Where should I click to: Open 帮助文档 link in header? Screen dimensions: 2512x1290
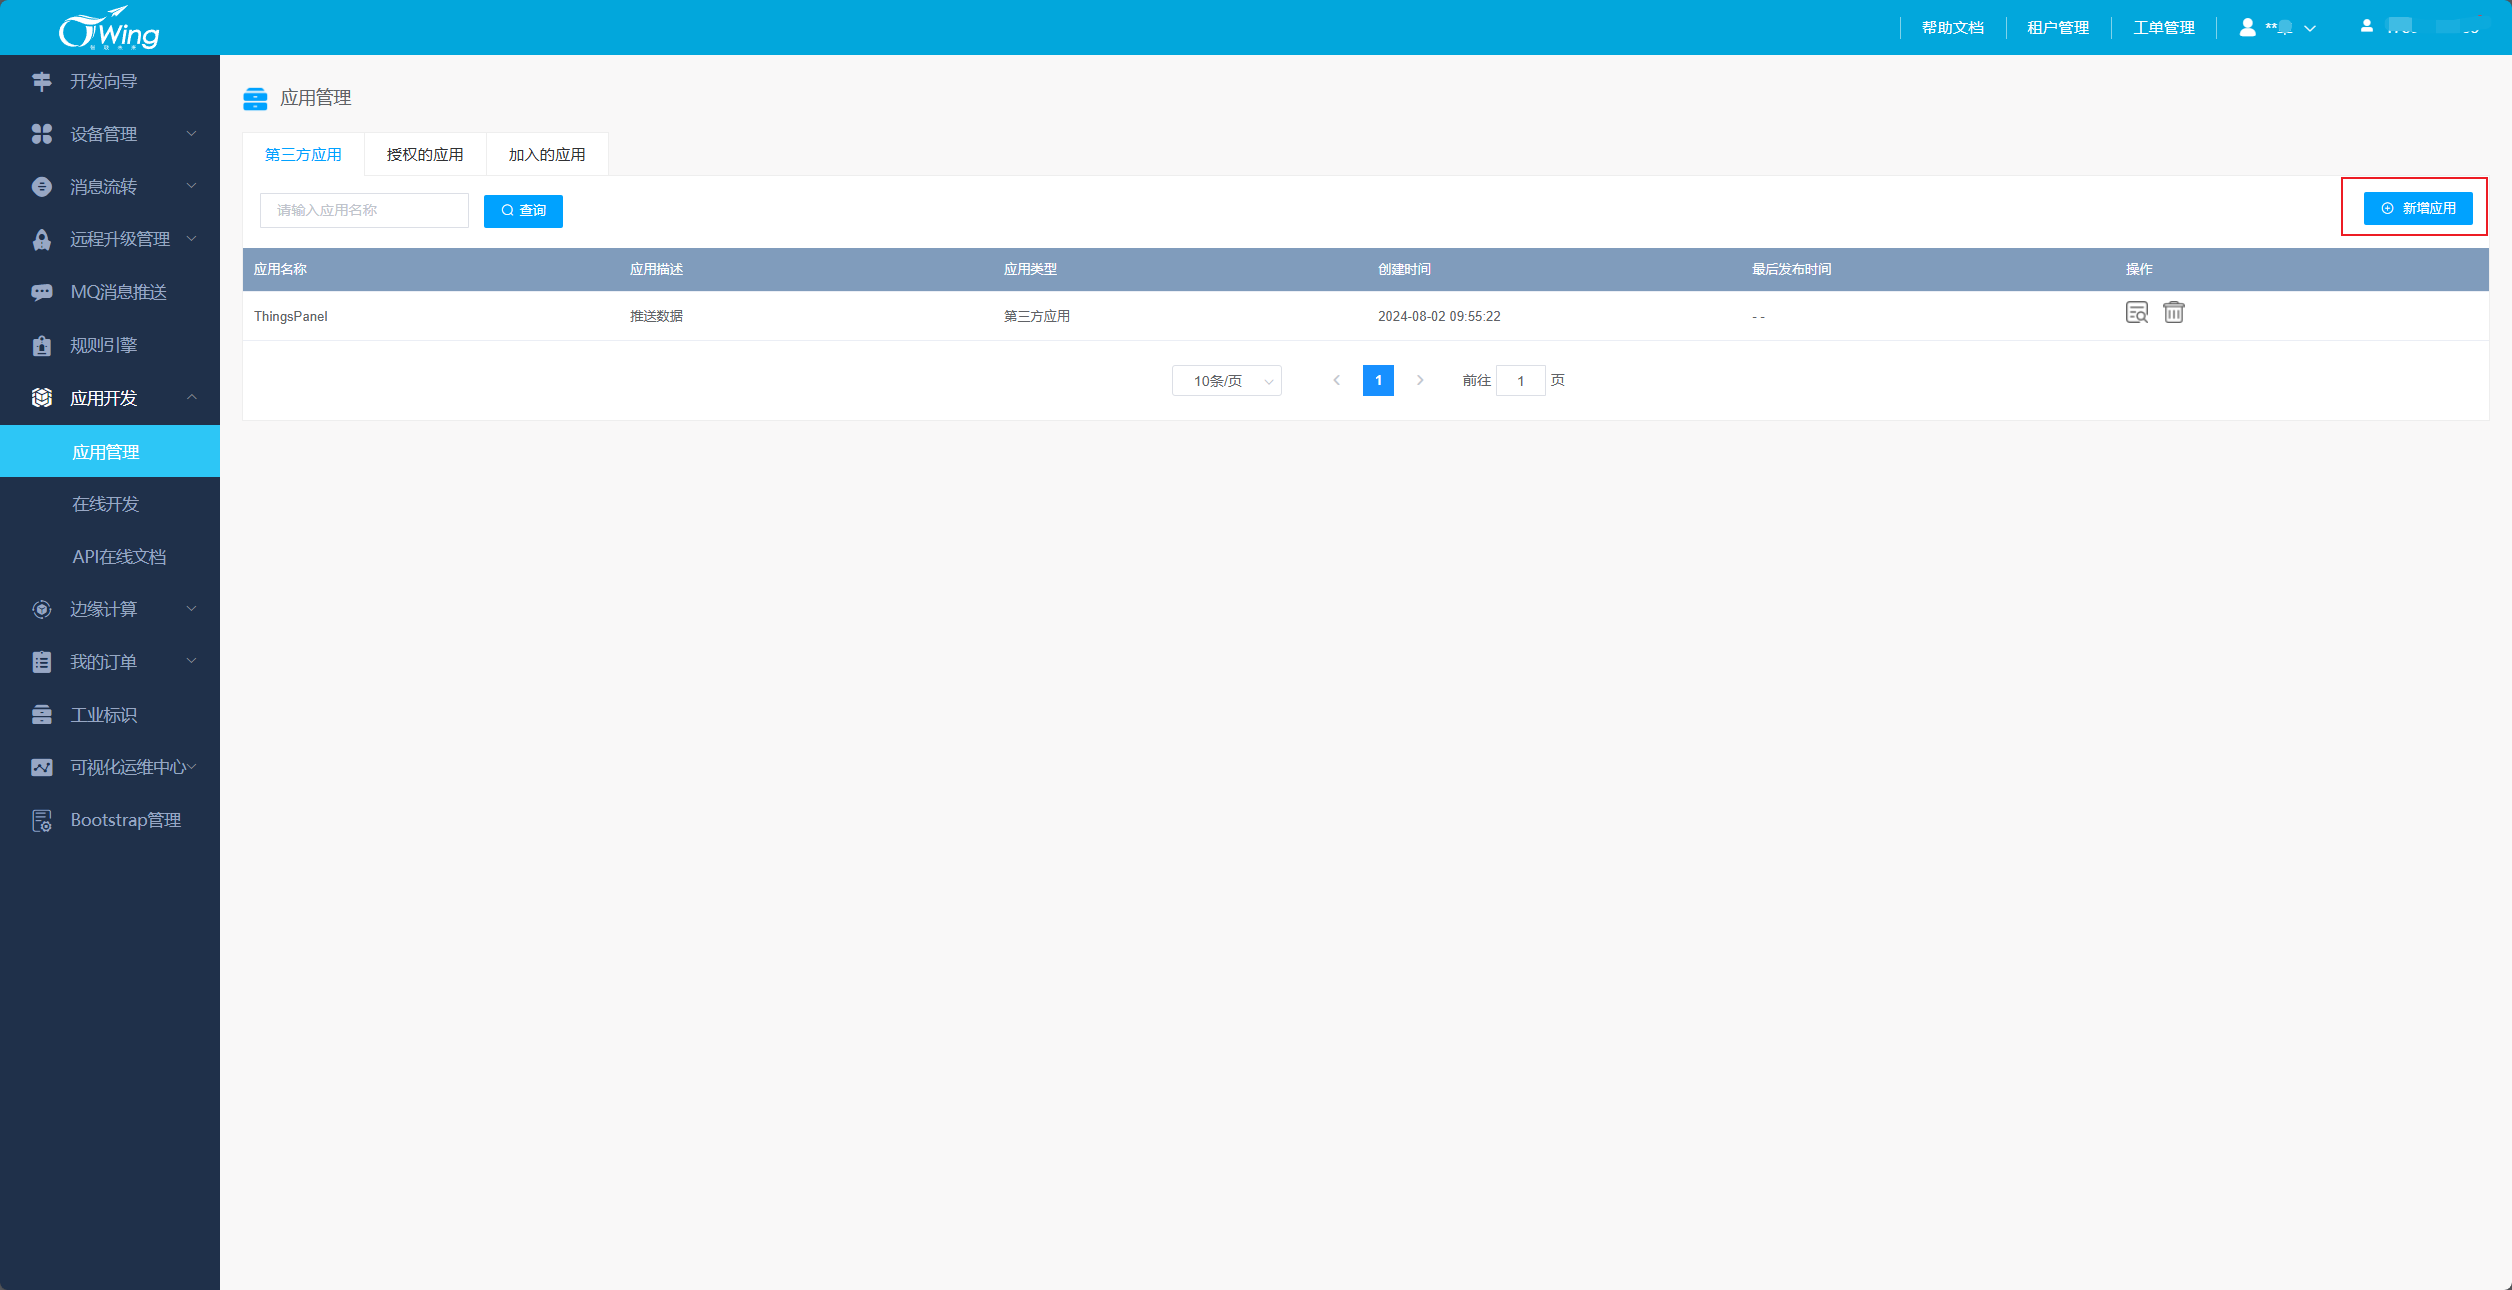1952,28
